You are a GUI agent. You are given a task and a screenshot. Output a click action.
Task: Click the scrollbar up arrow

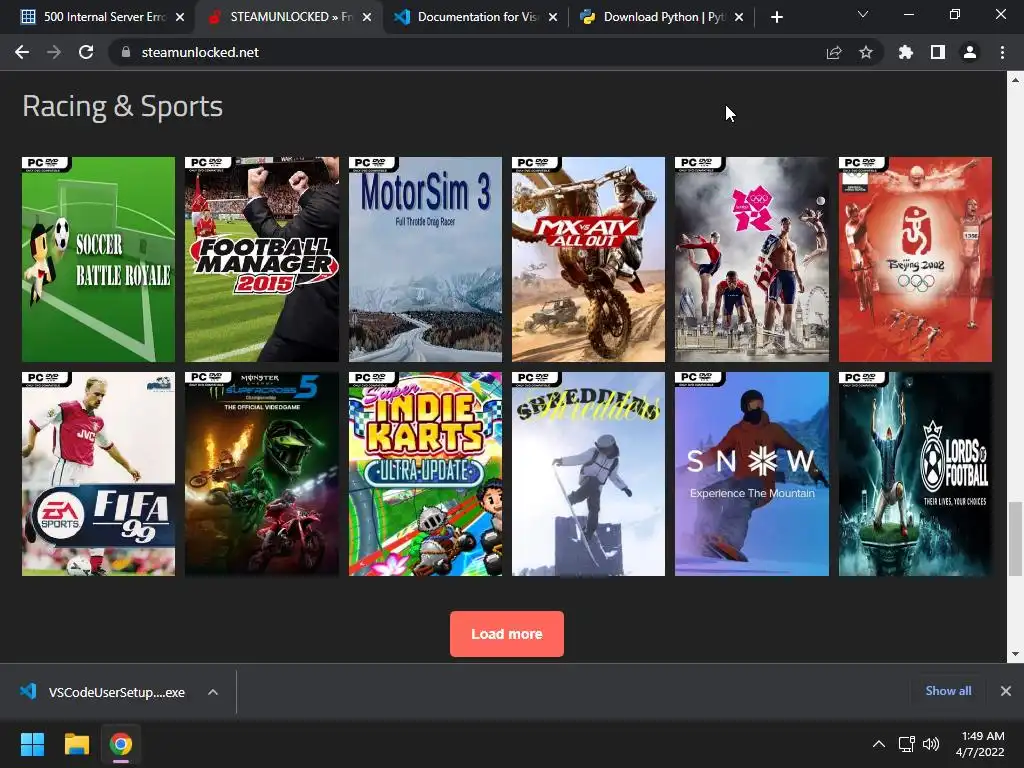pos(1015,80)
